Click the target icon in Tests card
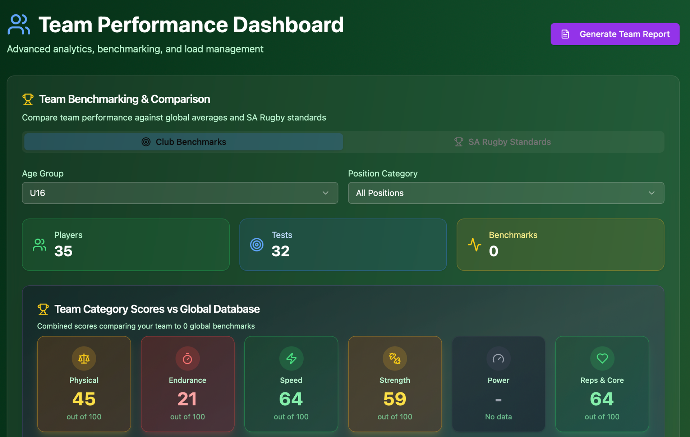Screen dimensions: 690x437 [x=257, y=244]
